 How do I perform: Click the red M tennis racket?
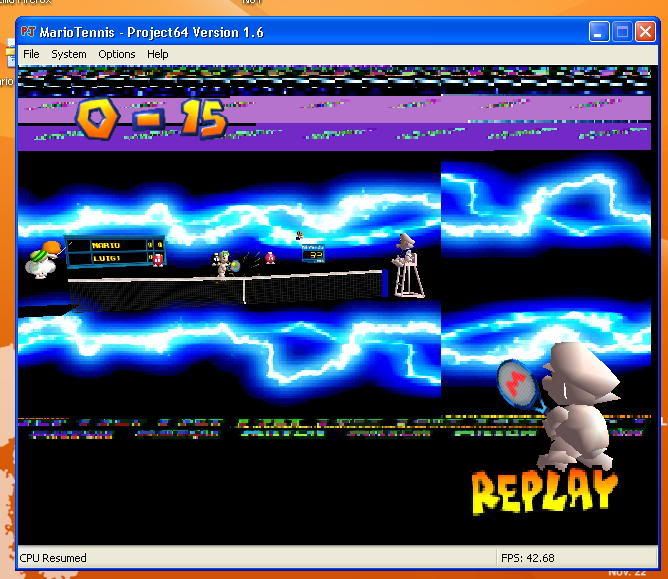click(516, 383)
